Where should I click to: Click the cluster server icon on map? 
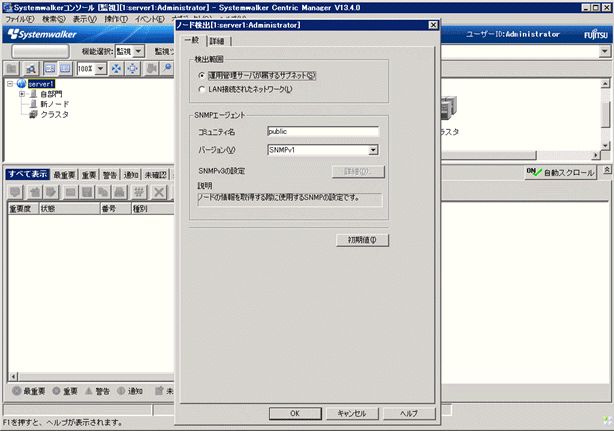(x=449, y=108)
